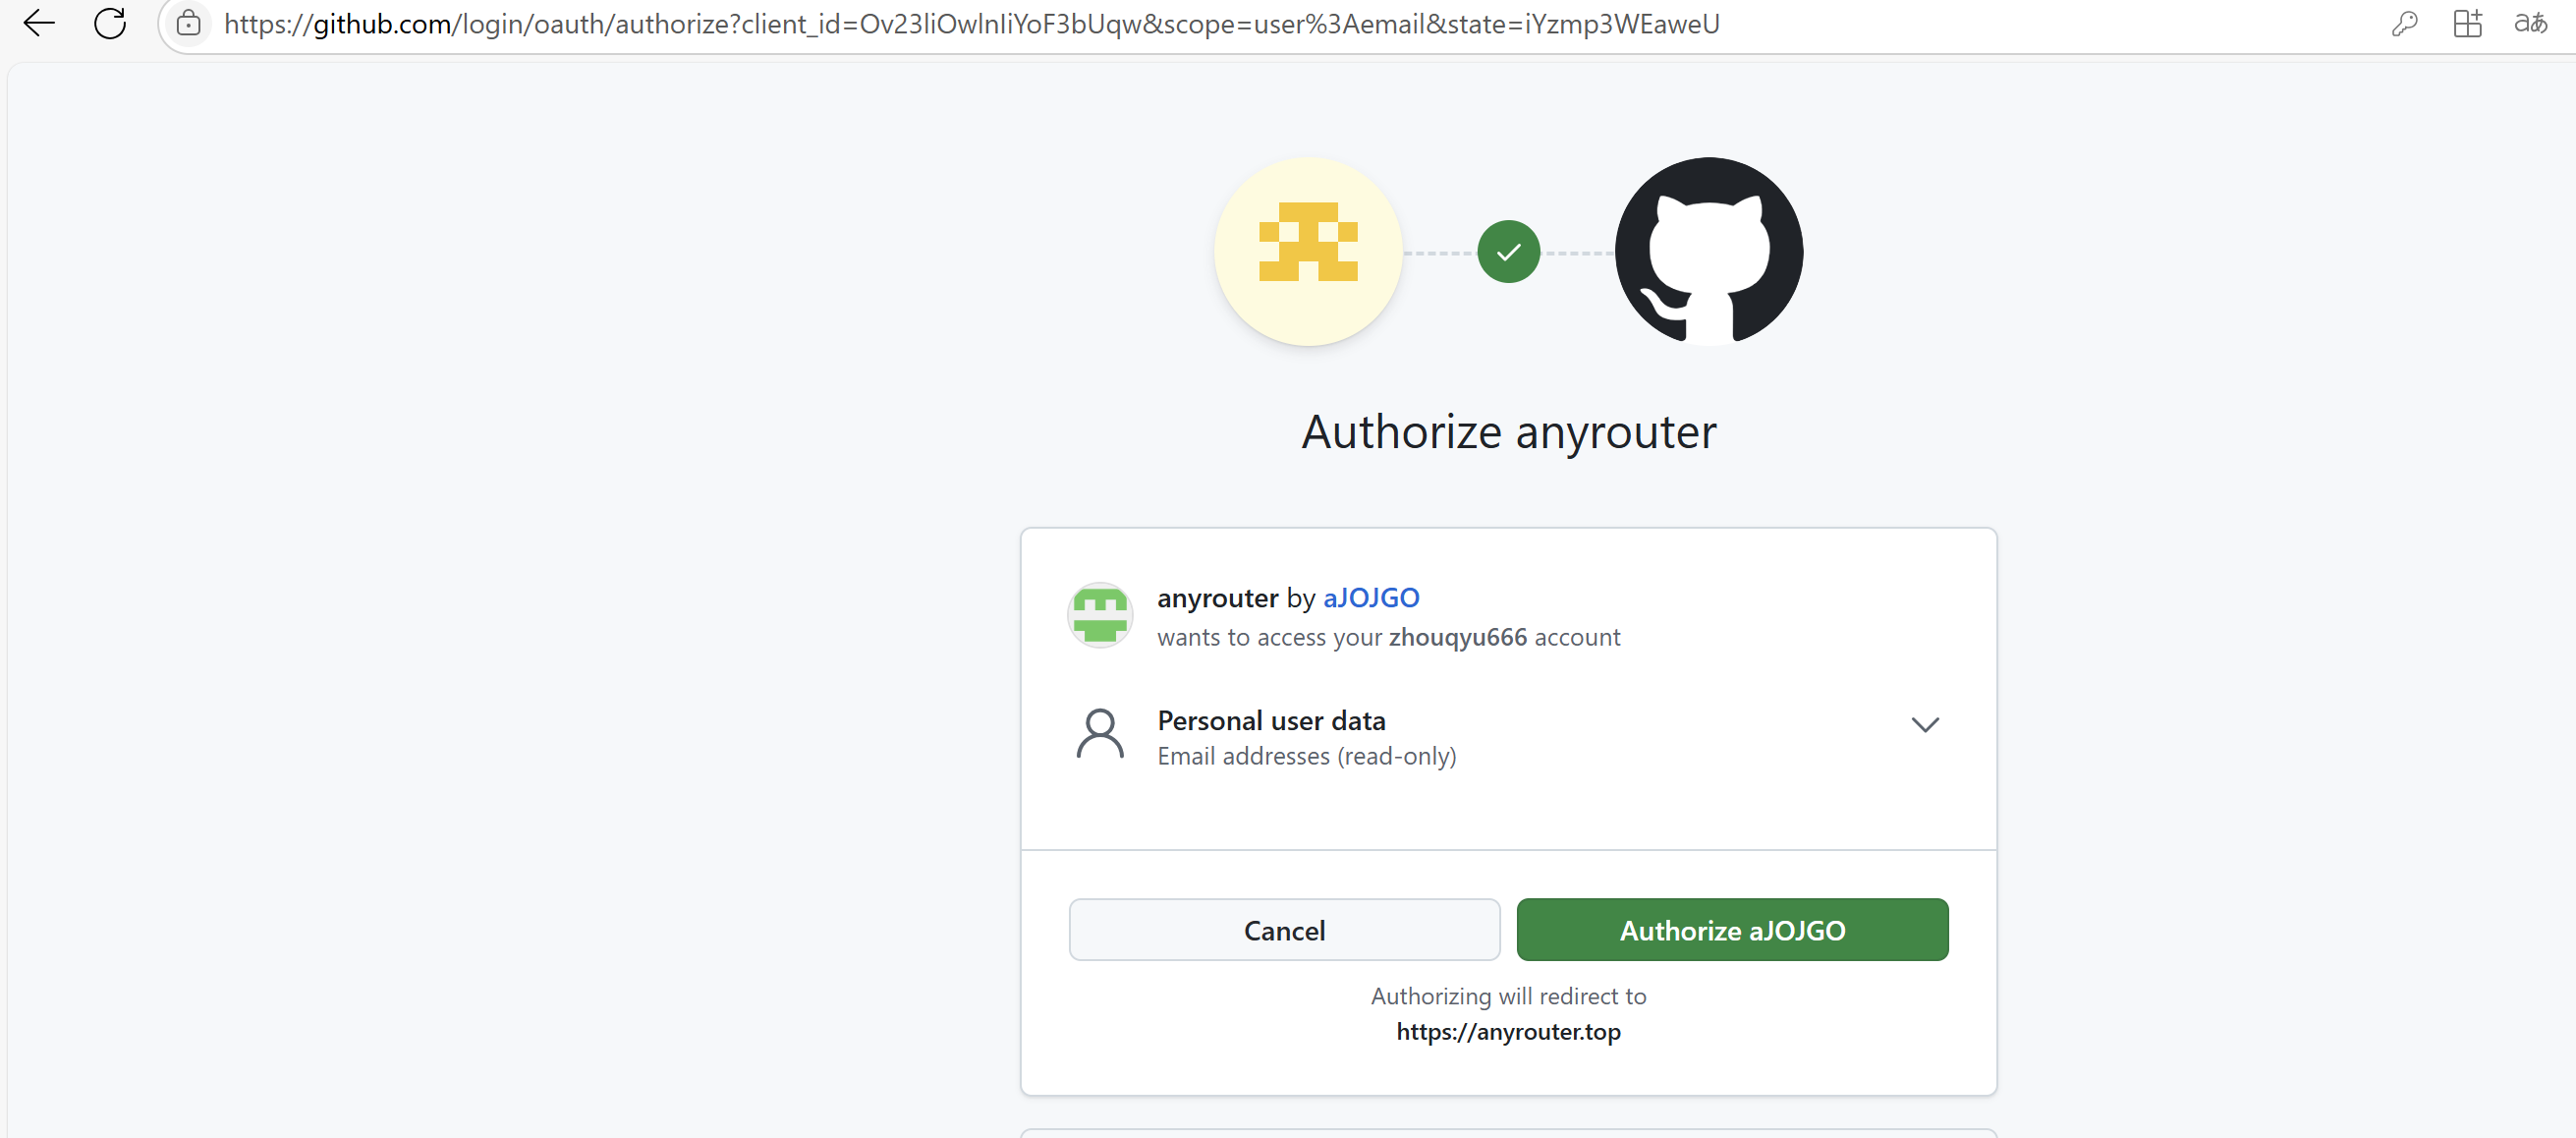Viewport: 2576px width, 1138px height.
Task: Reload the page with the refresh icon
Action: (110, 23)
